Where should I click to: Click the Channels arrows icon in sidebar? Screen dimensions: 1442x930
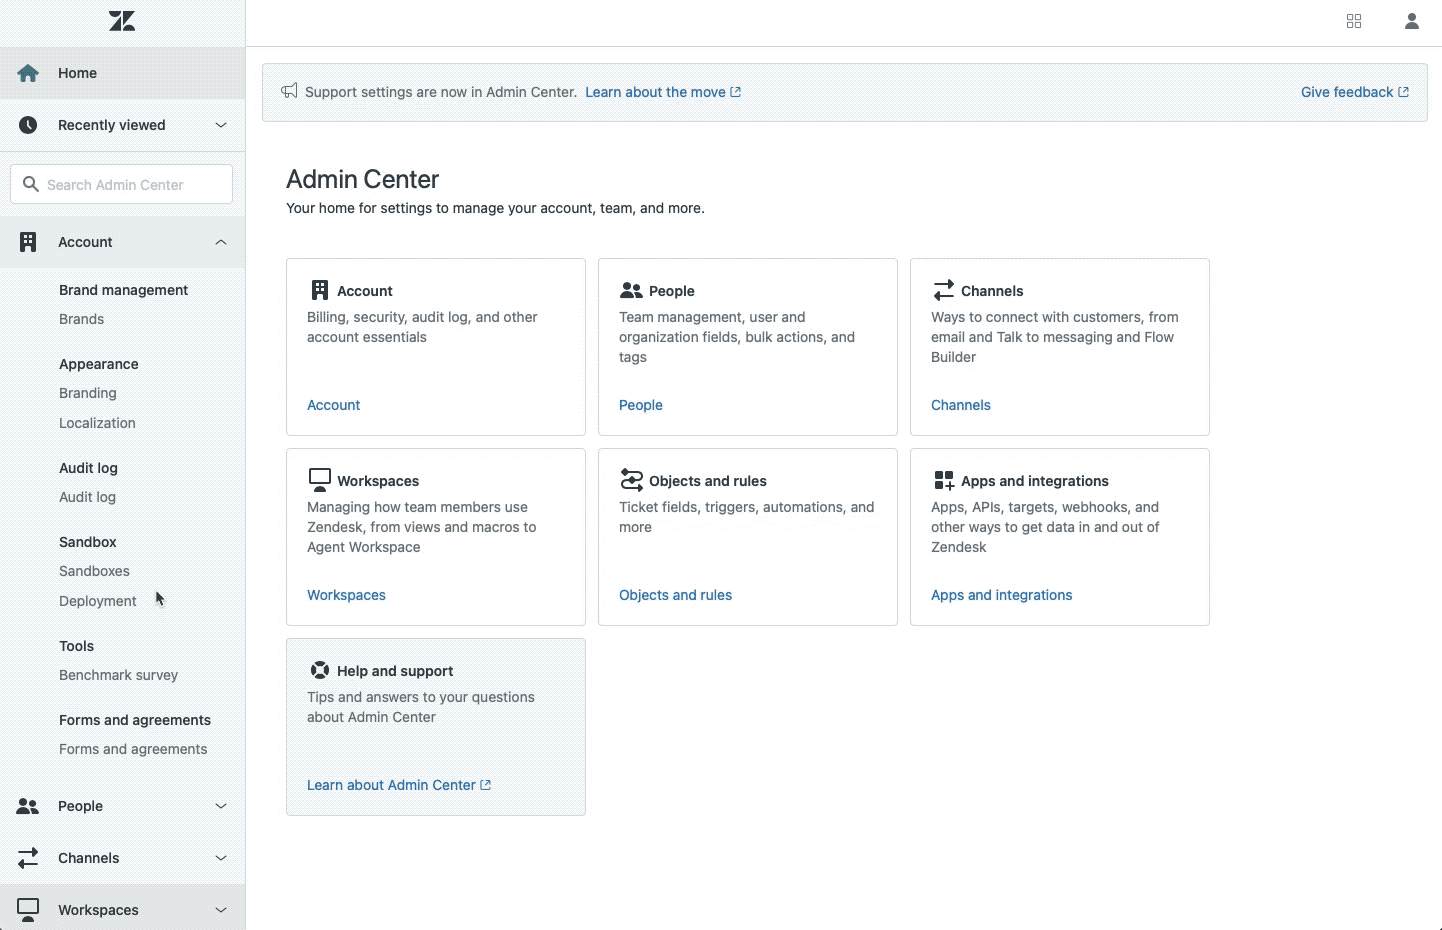(x=28, y=858)
